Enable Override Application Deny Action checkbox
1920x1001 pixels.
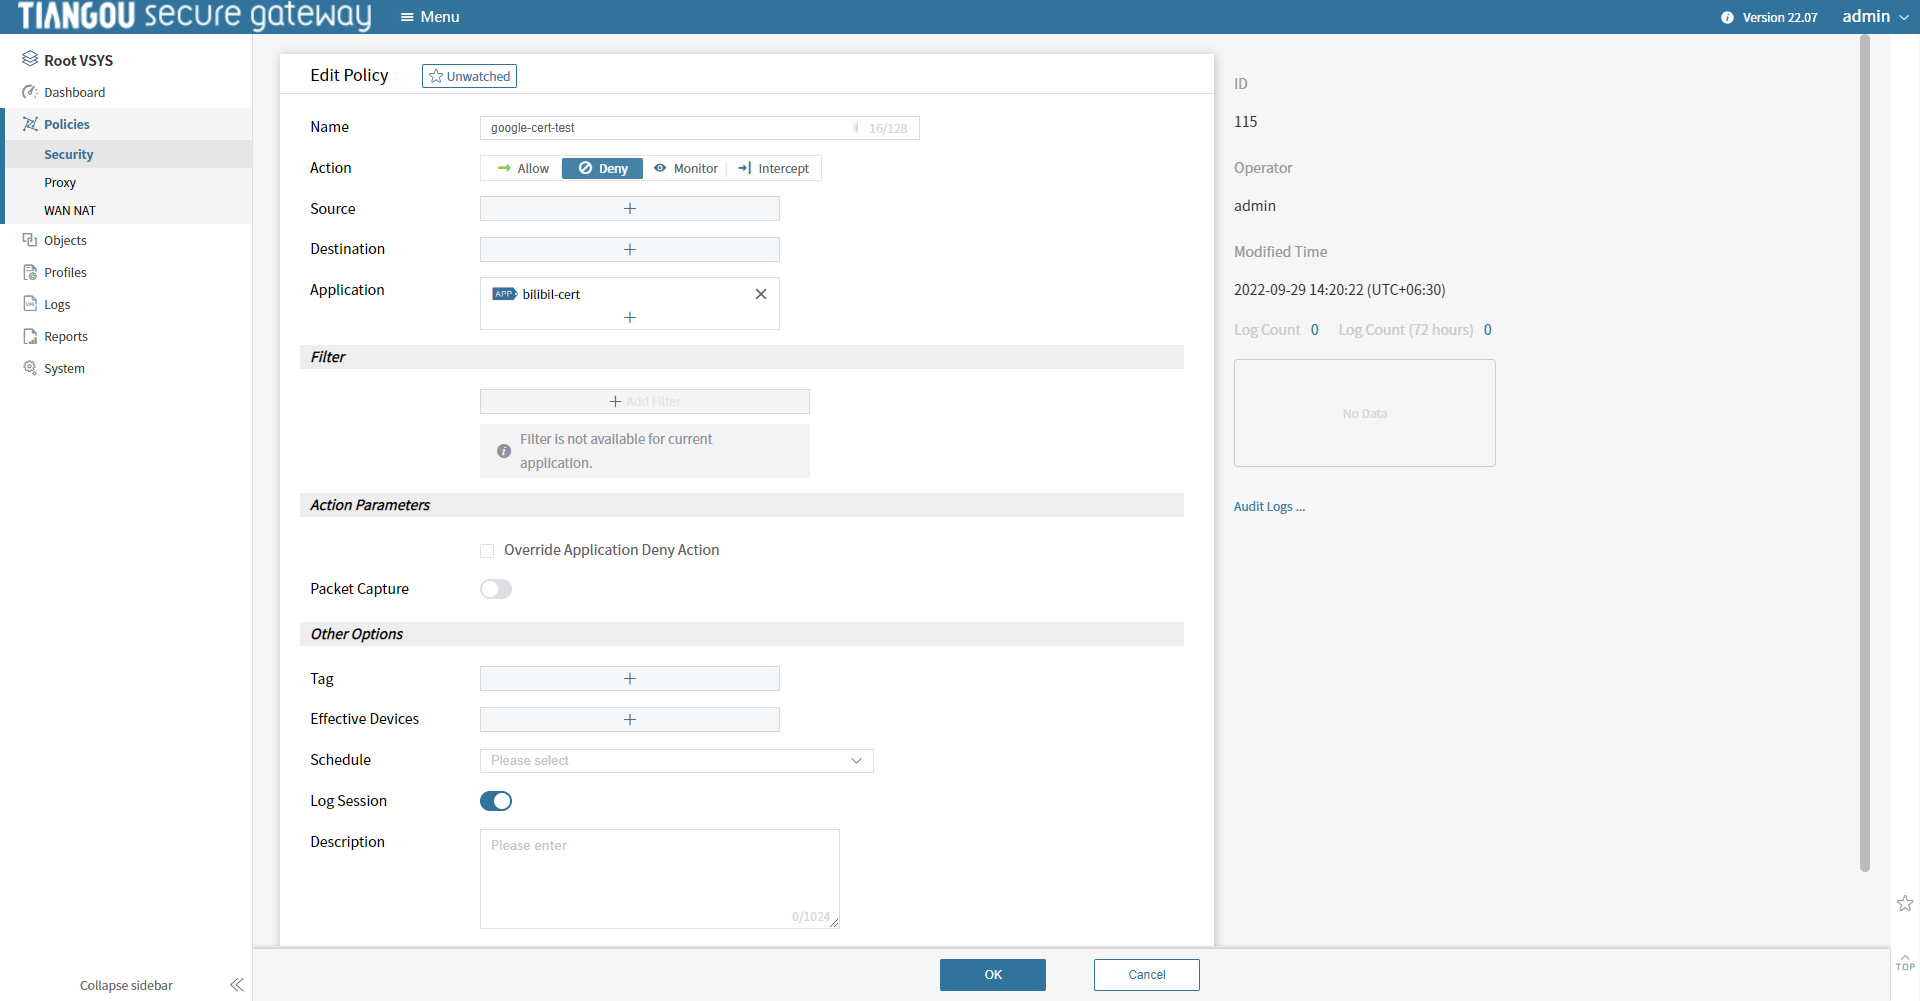[487, 551]
